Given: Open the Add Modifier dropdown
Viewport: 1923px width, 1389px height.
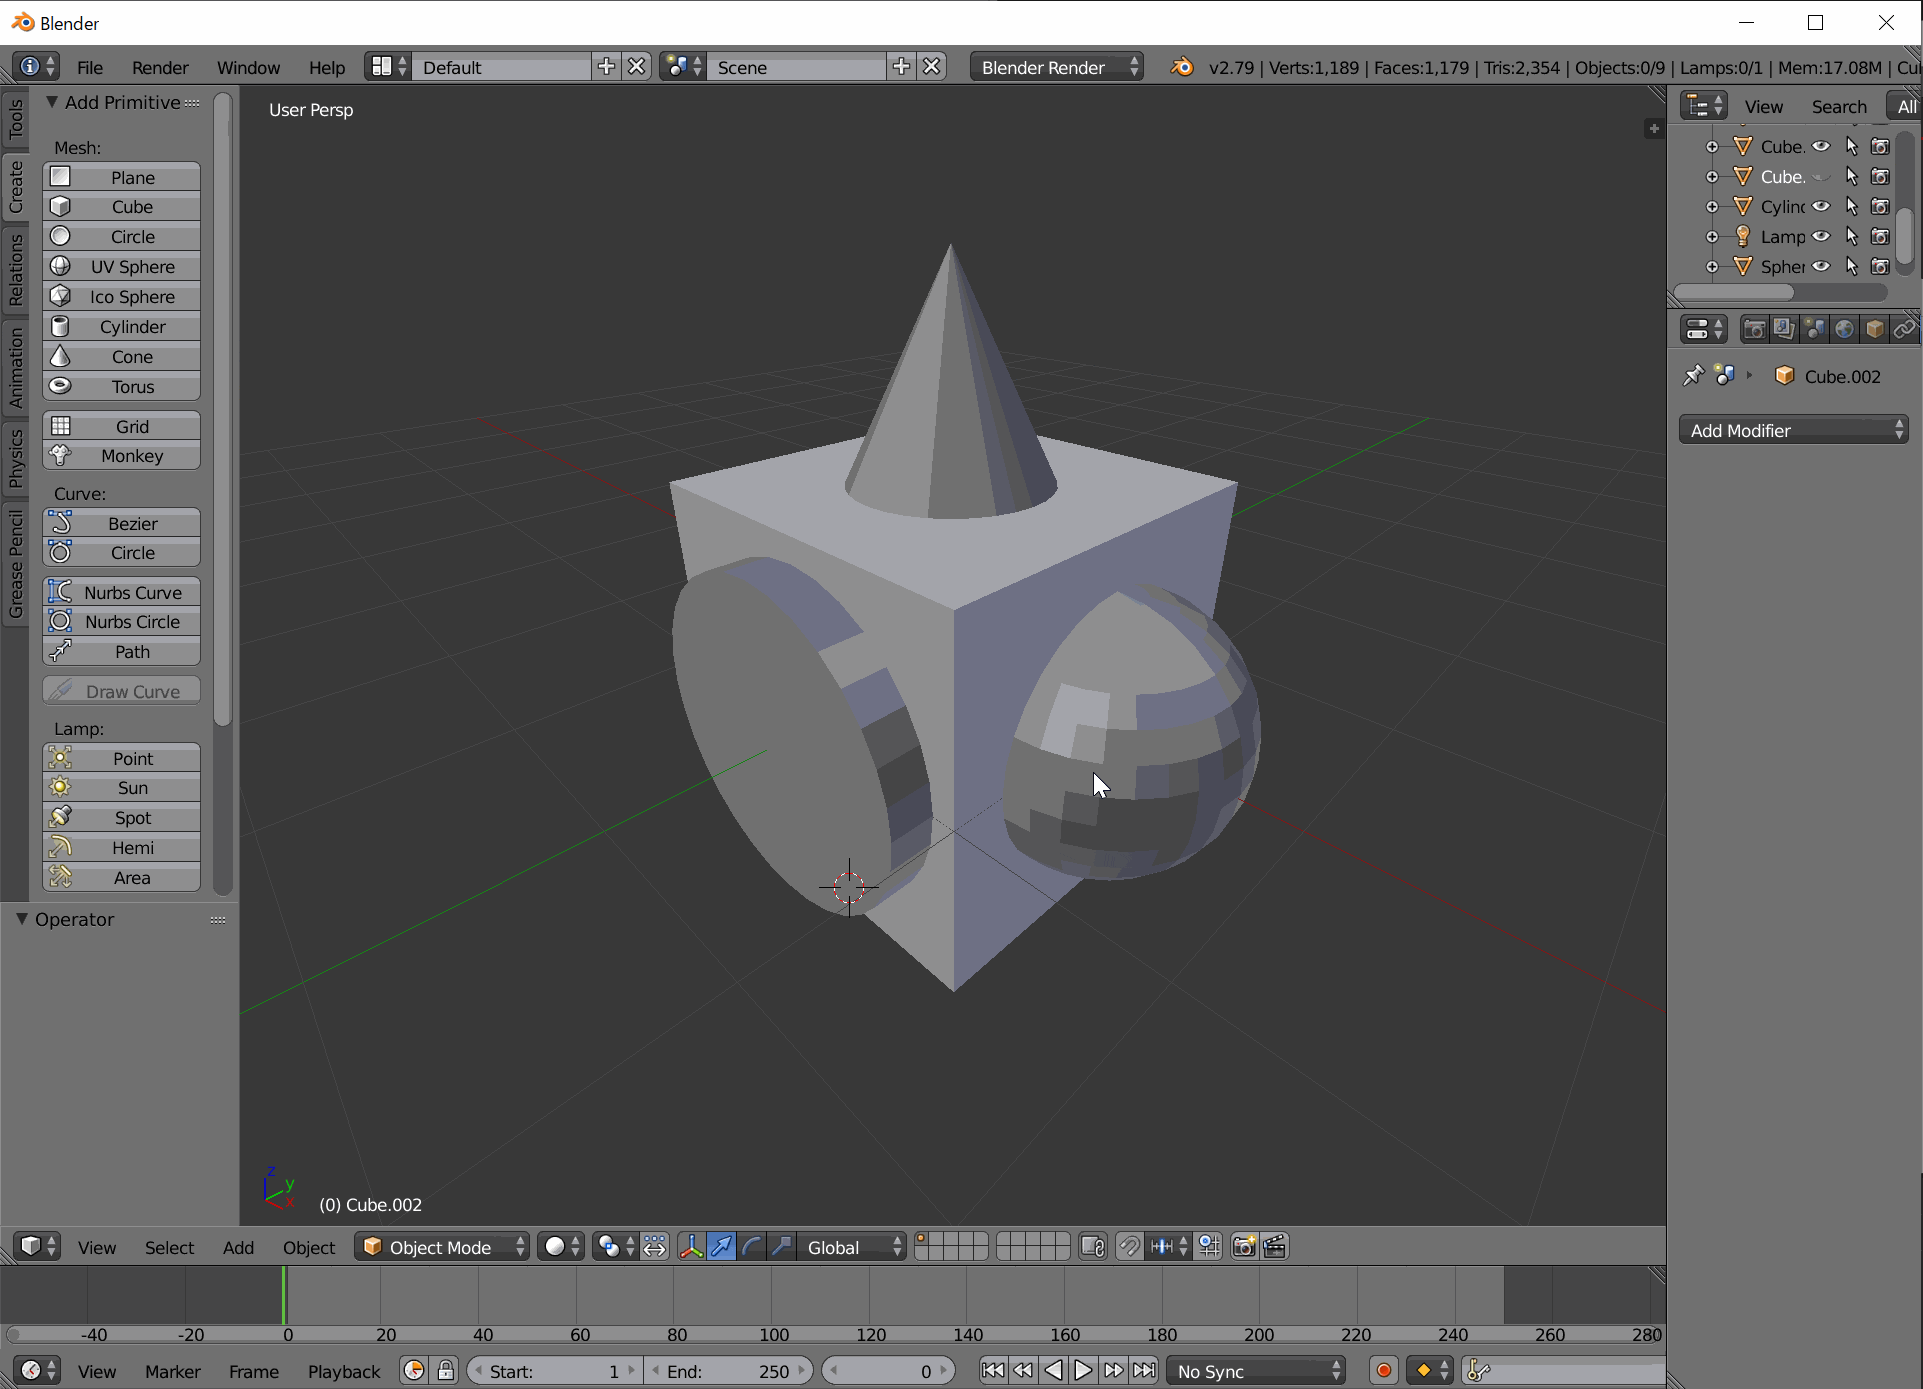Looking at the screenshot, I should point(1793,431).
